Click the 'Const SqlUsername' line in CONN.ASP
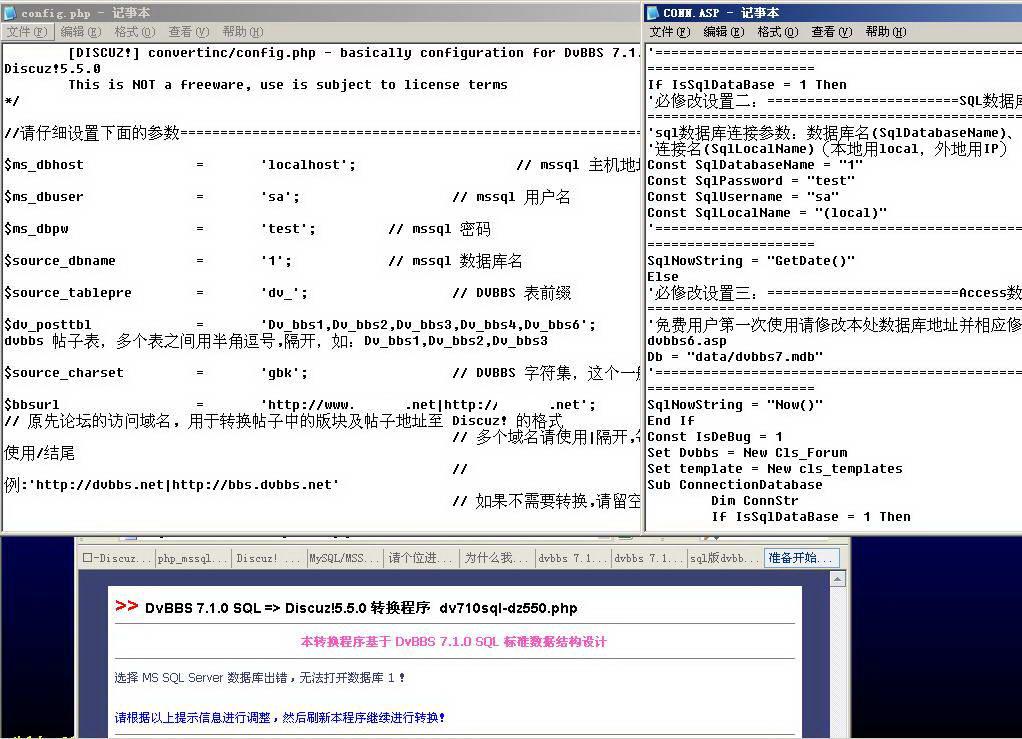 click(743, 197)
